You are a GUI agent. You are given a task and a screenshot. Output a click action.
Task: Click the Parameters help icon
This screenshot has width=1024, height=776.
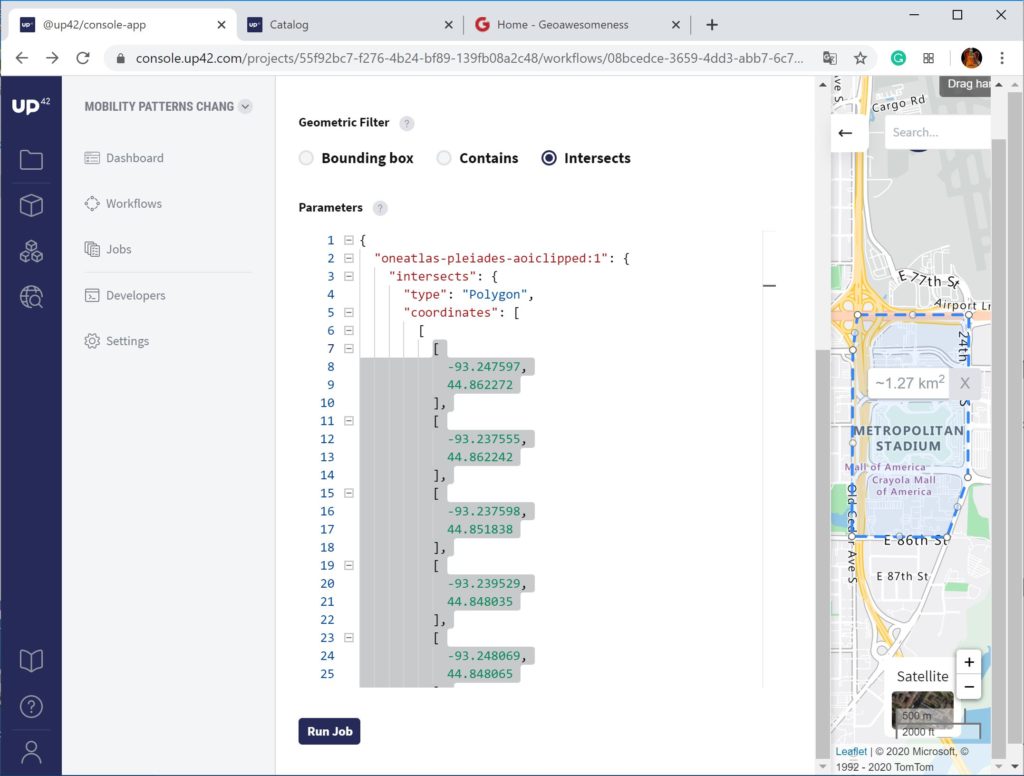click(379, 208)
